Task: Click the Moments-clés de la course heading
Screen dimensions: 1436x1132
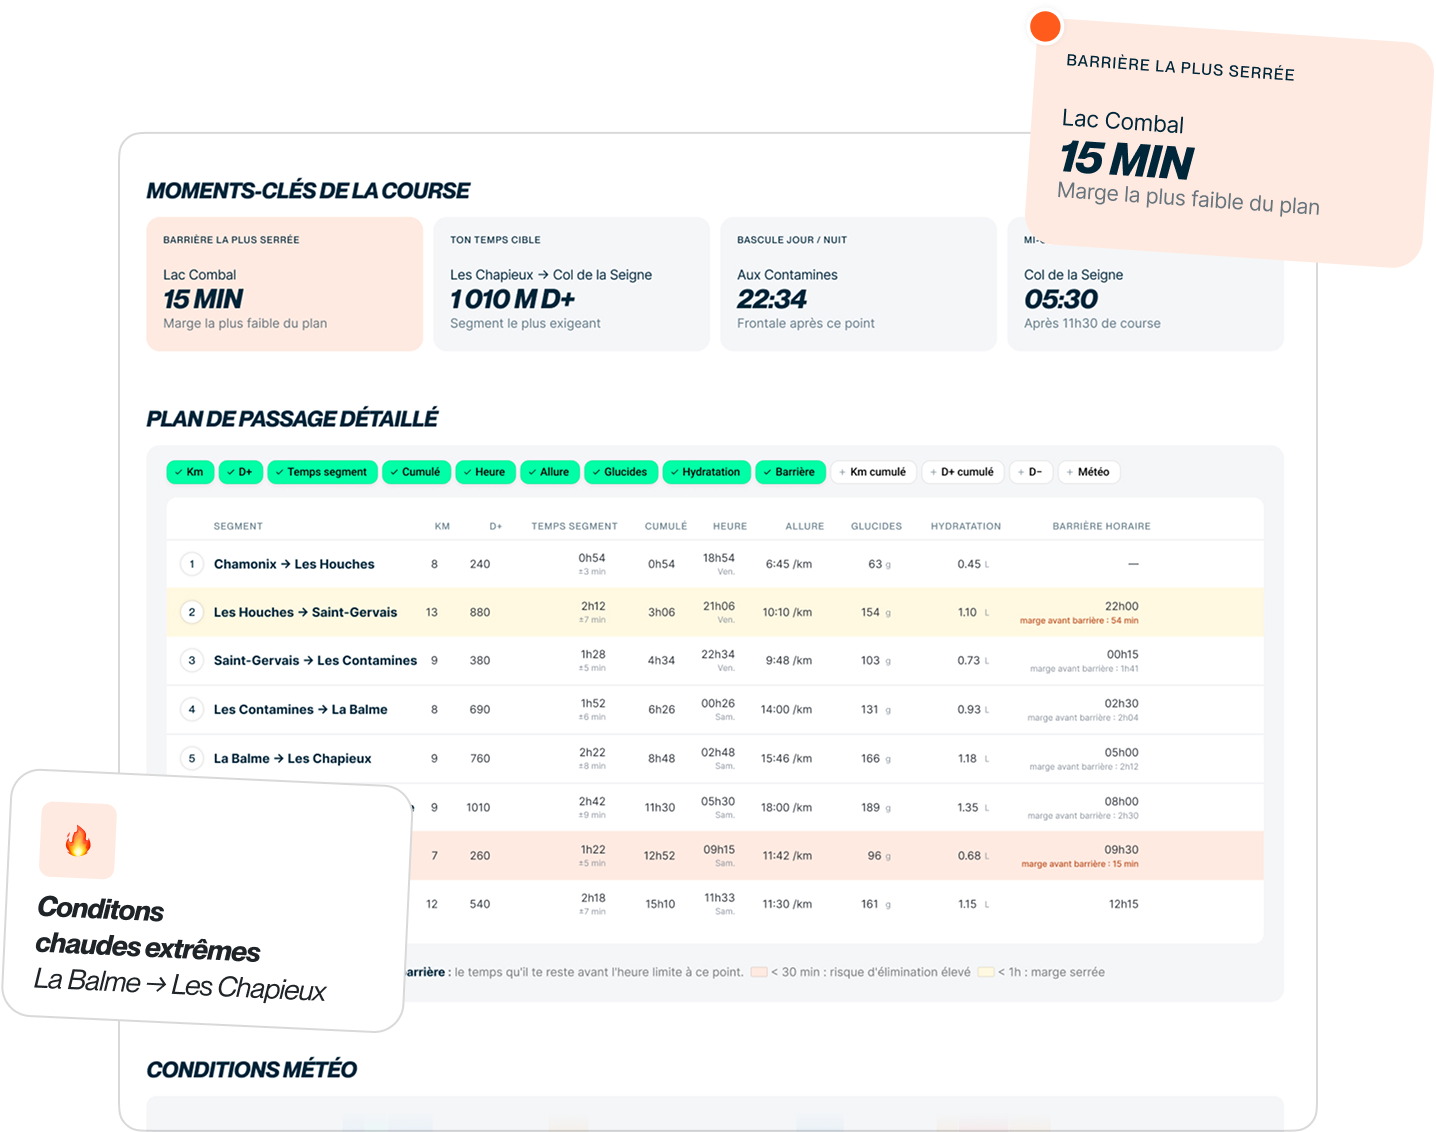Action: click(308, 191)
